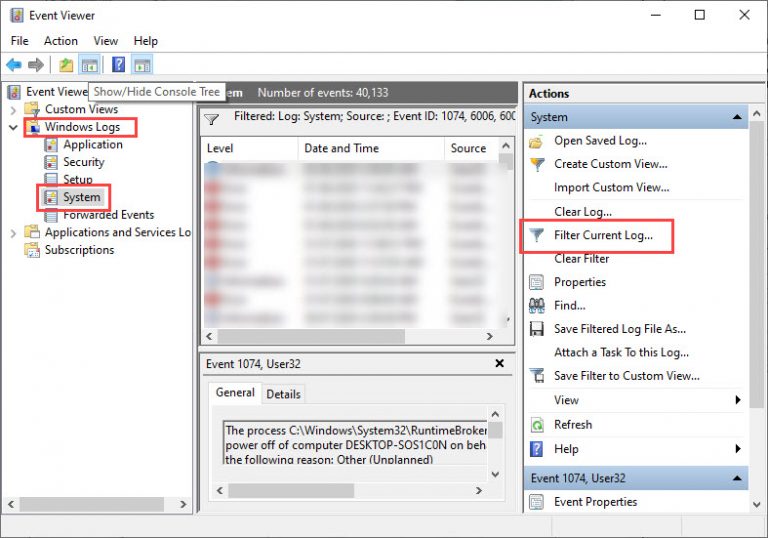Click the Security log icon in tree
This screenshot has height=538, width=768.
[x=51, y=162]
